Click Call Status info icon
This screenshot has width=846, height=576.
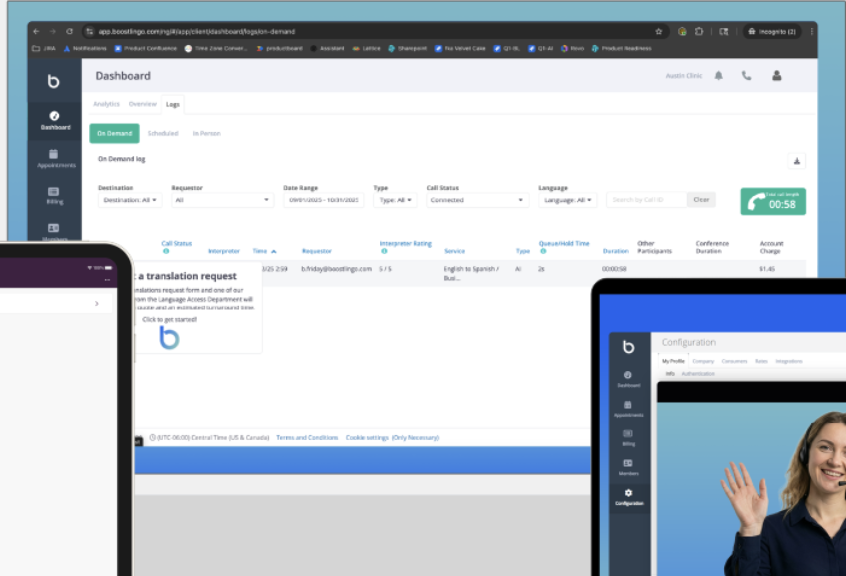point(166,251)
